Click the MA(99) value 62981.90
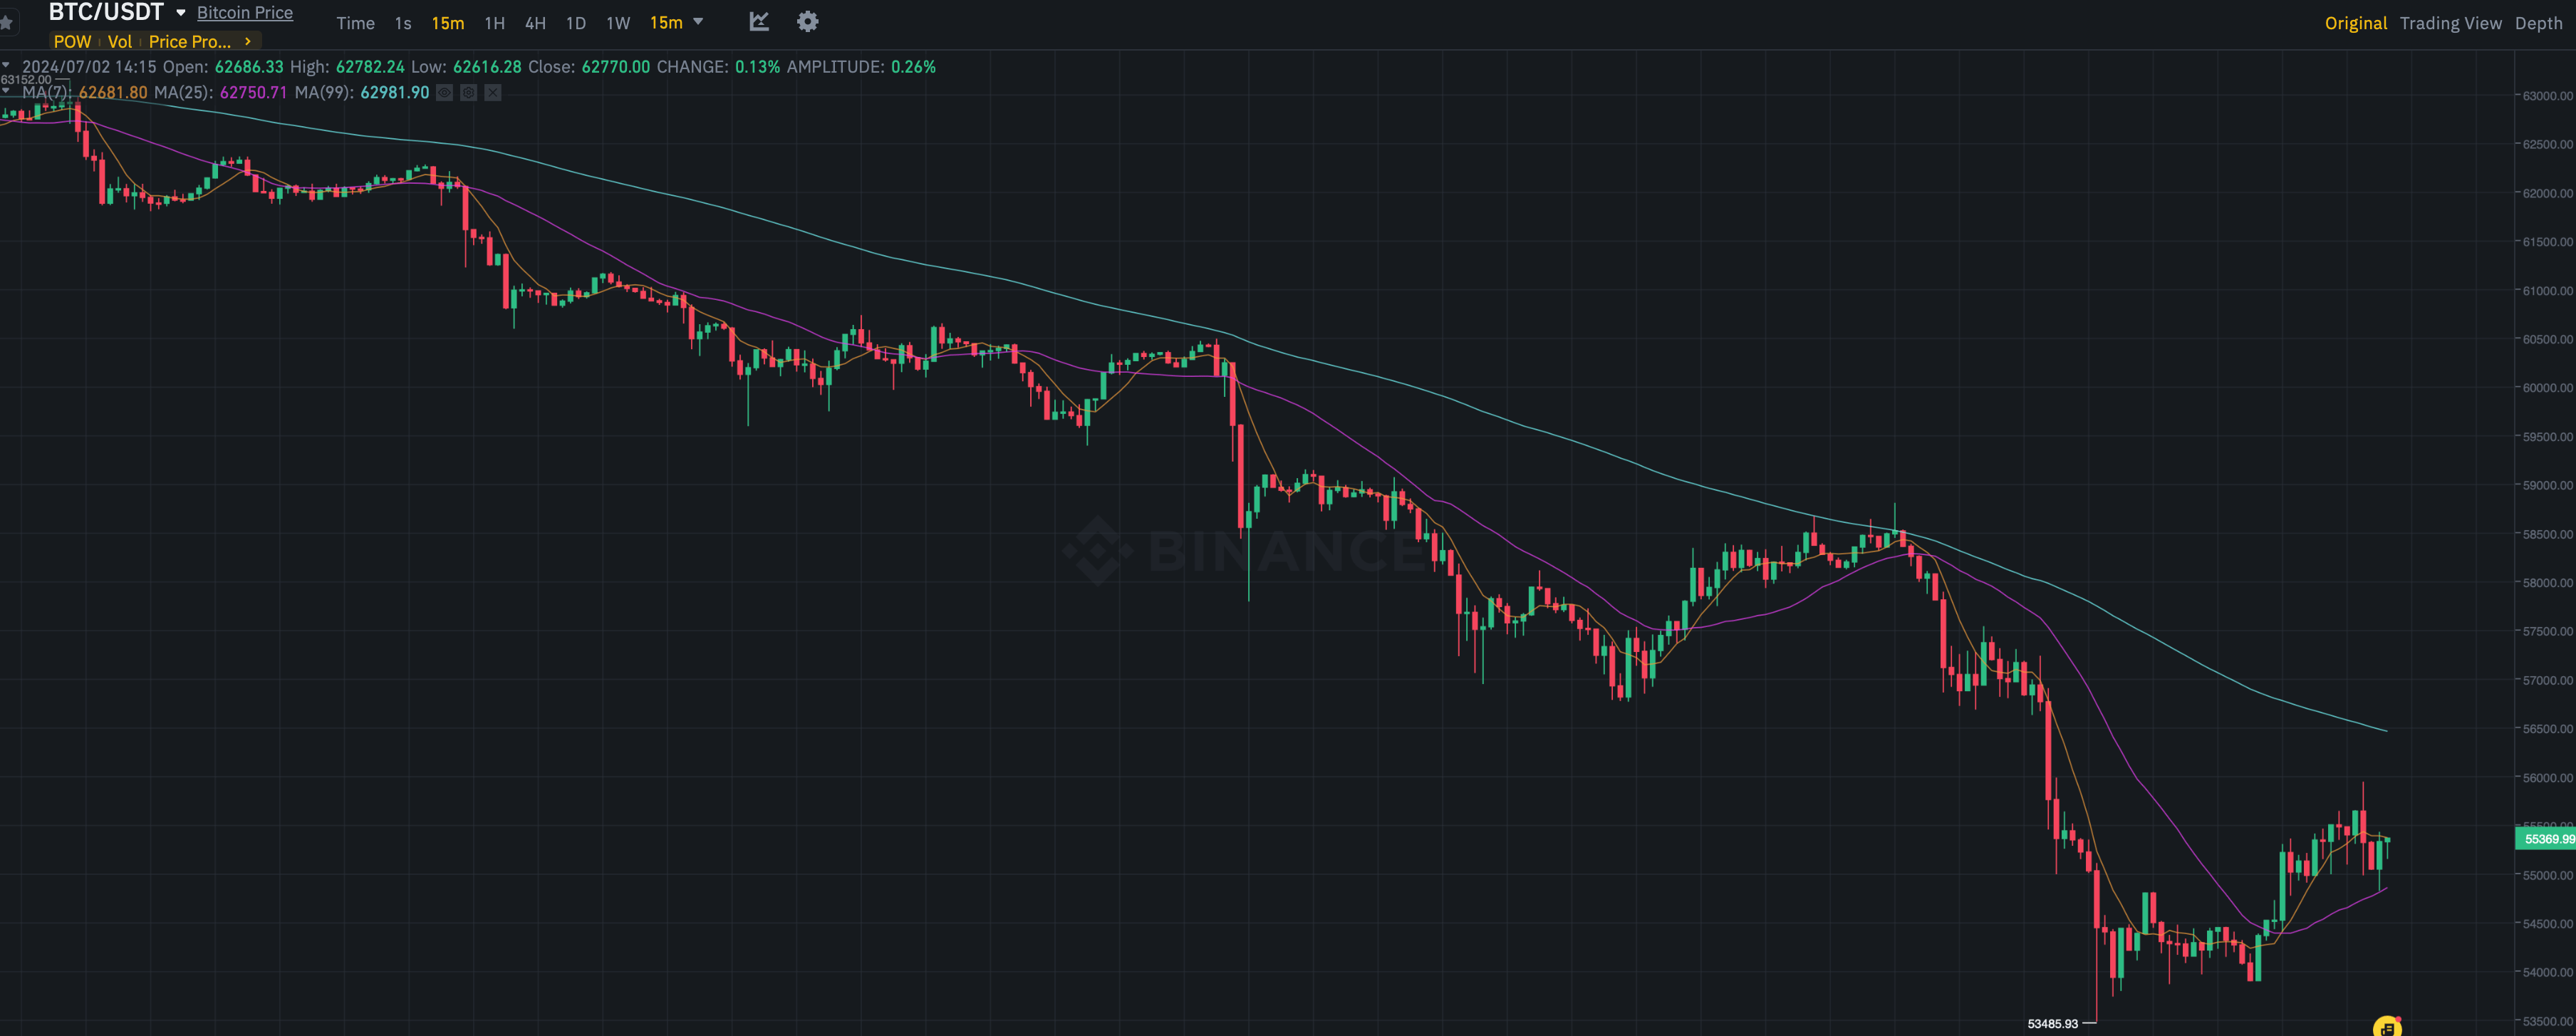Viewport: 2576px width, 1036px height. click(395, 92)
